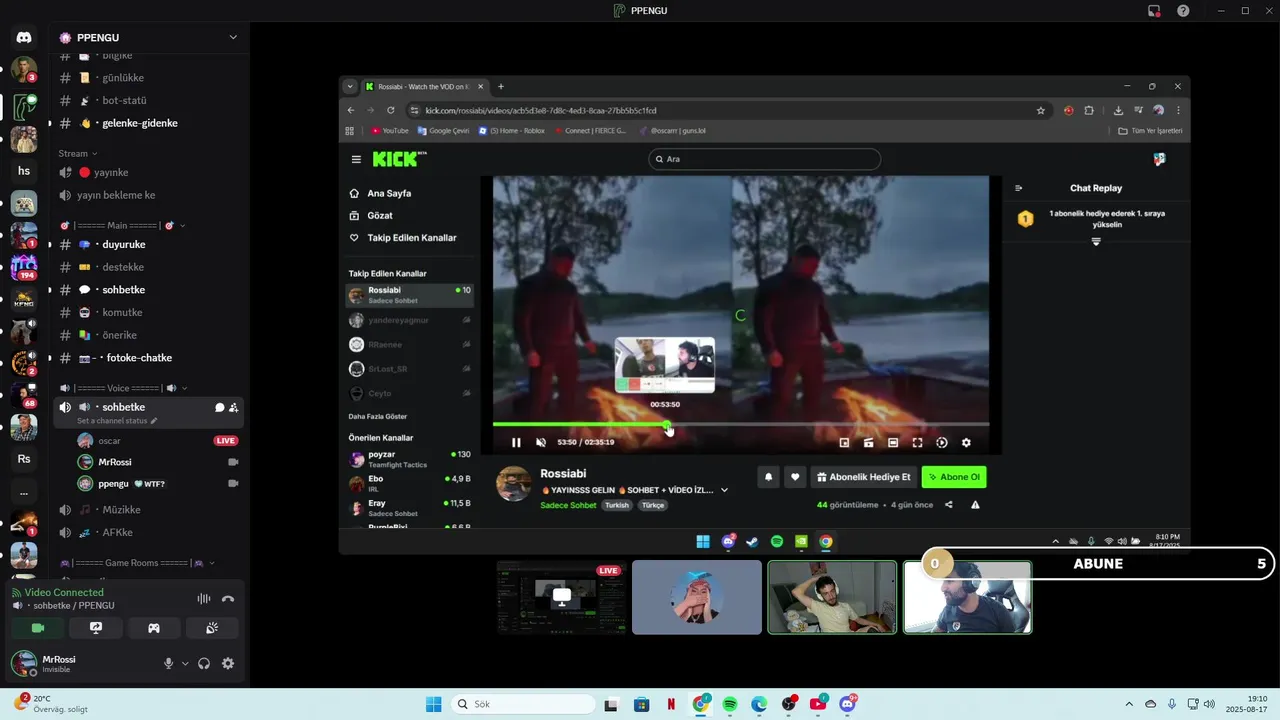Open Spotify from the taskbar
This screenshot has height=720, width=1280.
(x=730, y=704)
